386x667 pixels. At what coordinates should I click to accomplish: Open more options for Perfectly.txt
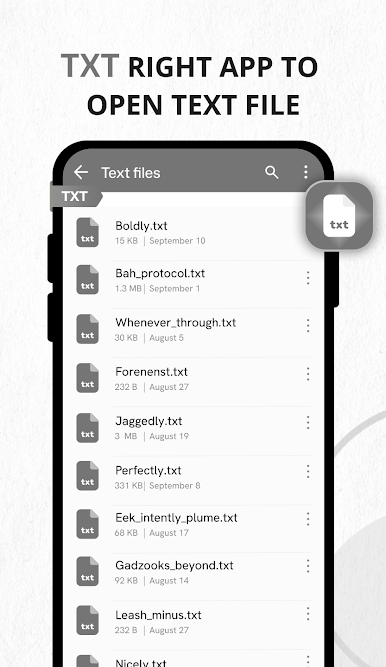[x=308, y=471]
